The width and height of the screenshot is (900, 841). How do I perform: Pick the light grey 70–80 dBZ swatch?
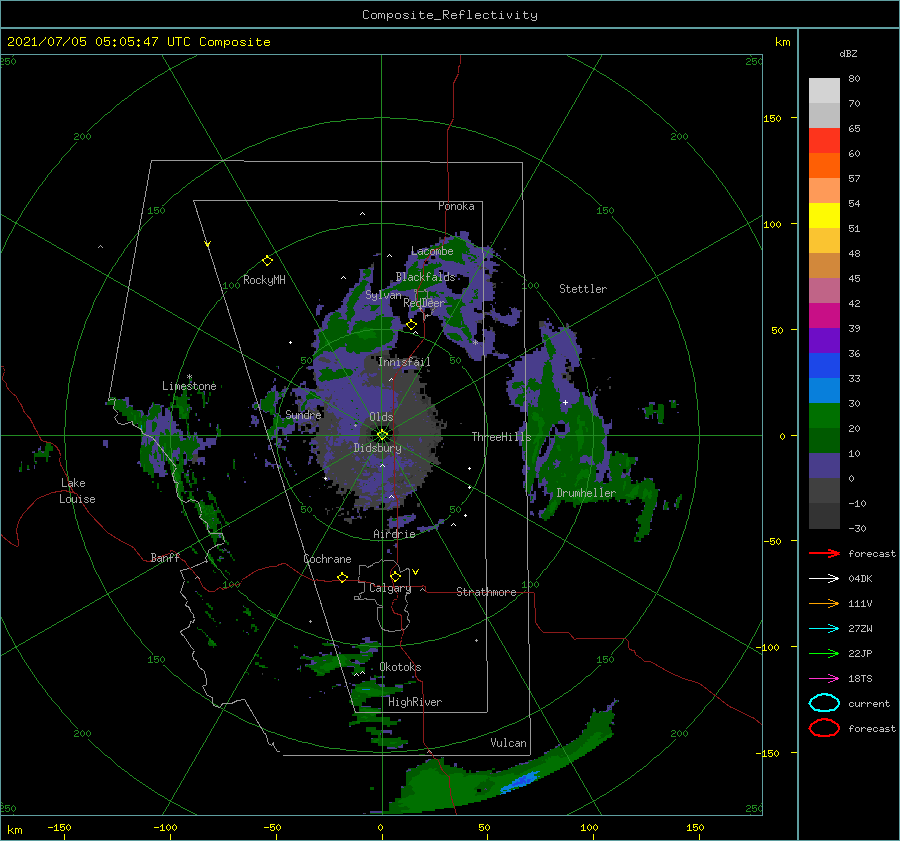824,91
